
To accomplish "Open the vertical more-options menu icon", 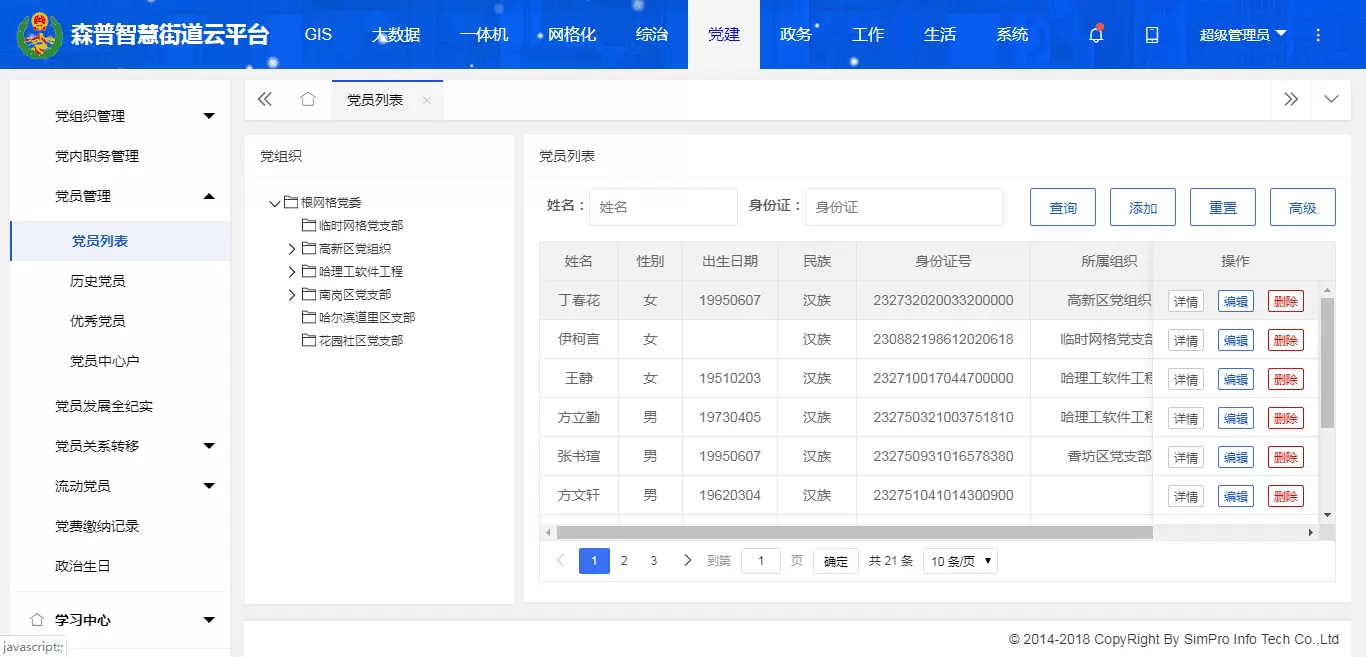I will tap(1318, 35).
